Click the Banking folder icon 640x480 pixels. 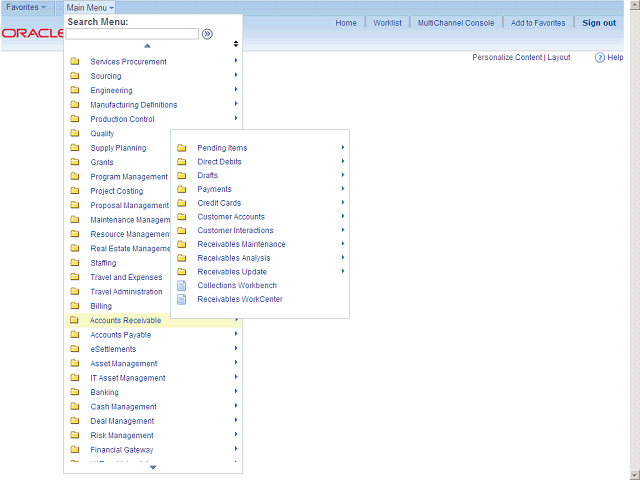click(x=74, y=393)
